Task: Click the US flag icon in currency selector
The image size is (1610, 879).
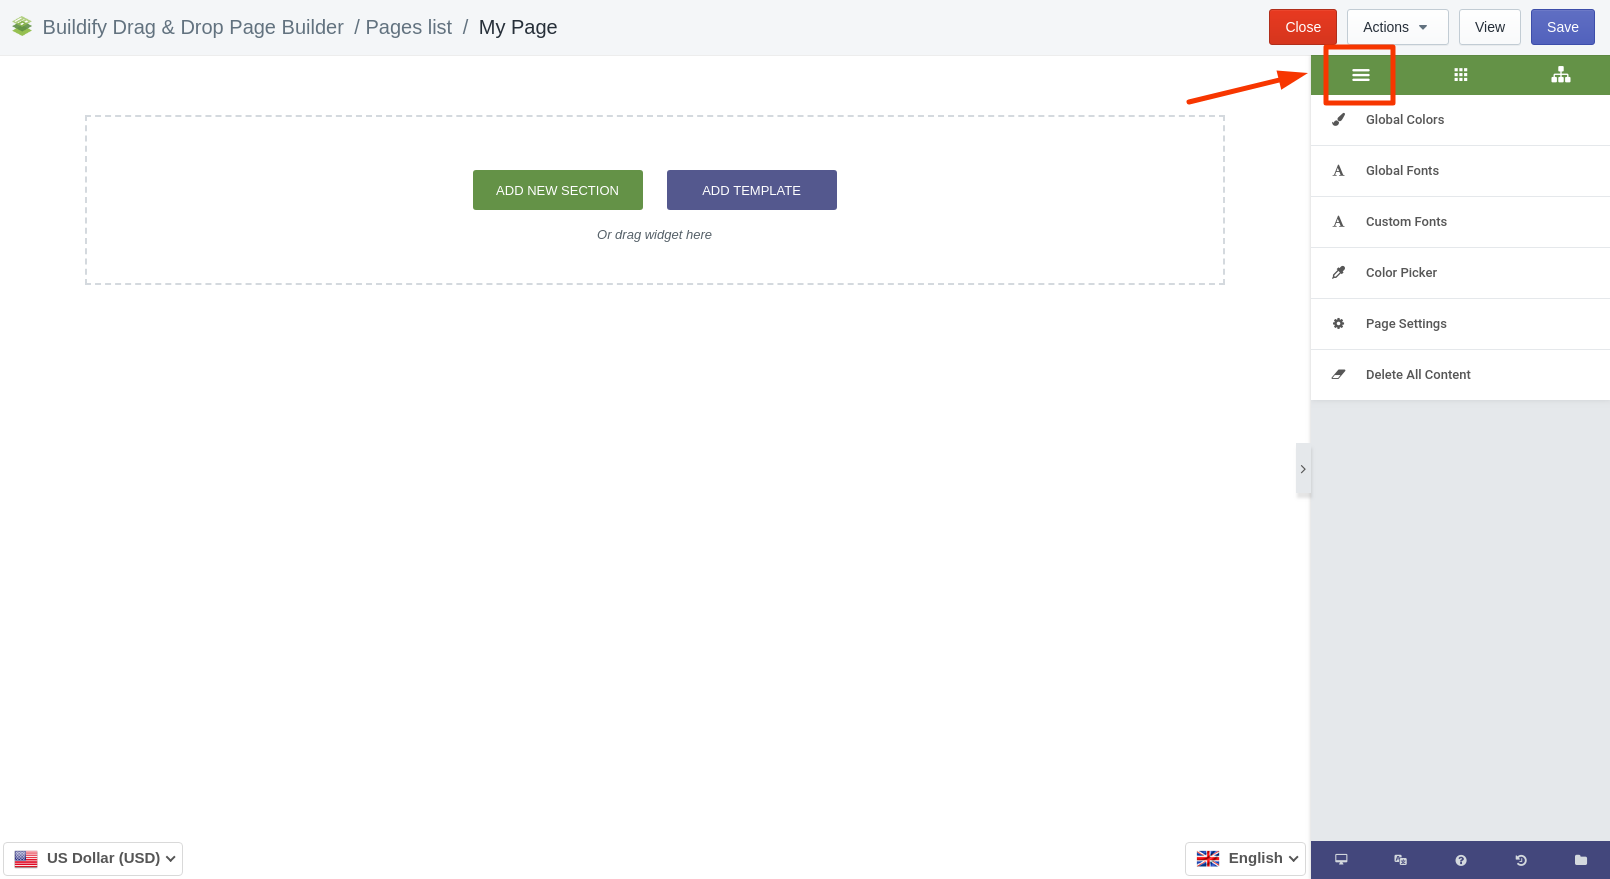Action: [x=26, y=859]
